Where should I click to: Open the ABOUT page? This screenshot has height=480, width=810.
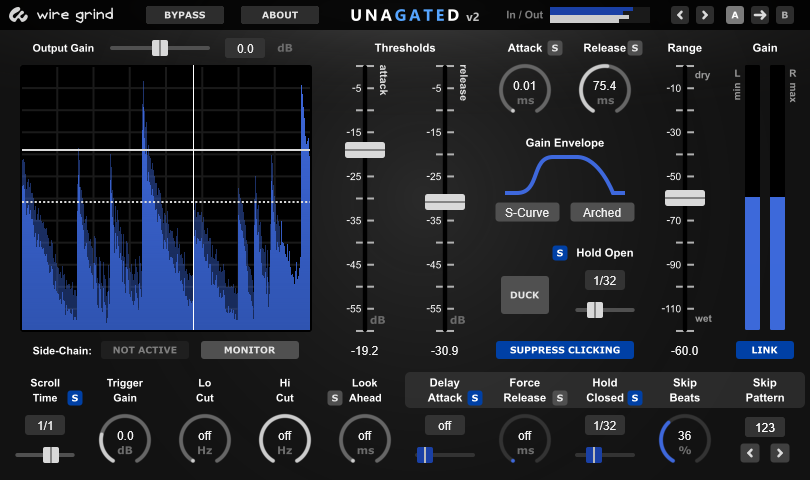(280, 15)
